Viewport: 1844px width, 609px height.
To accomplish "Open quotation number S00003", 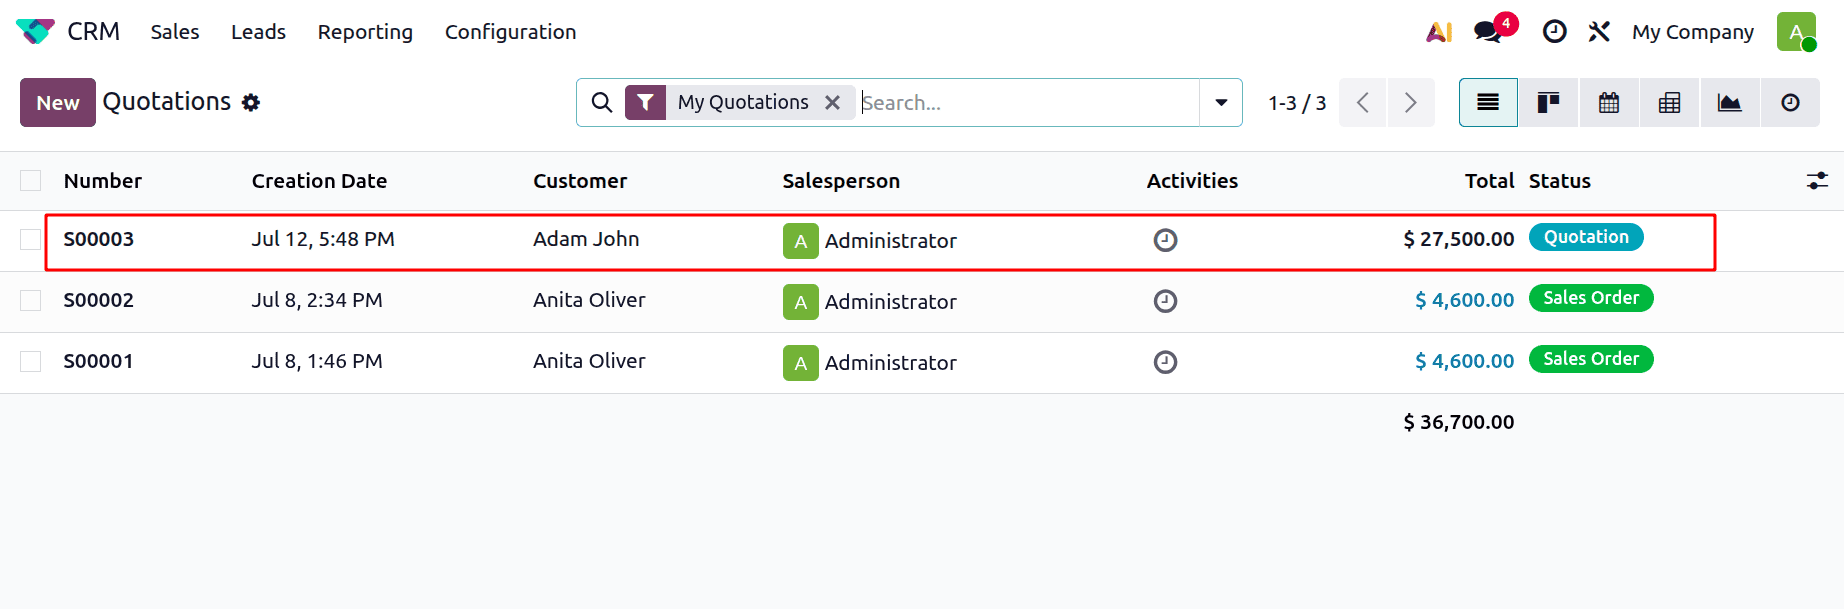I will click(x=99, y=239).
